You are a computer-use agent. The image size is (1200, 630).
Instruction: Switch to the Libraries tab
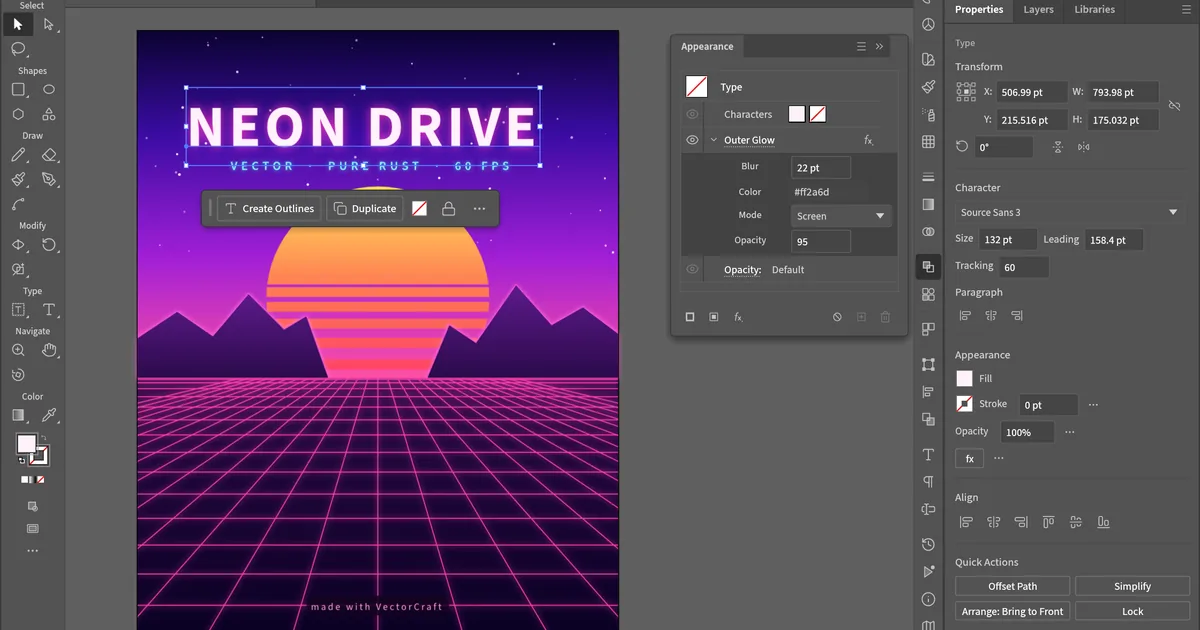click(1094, 10)
